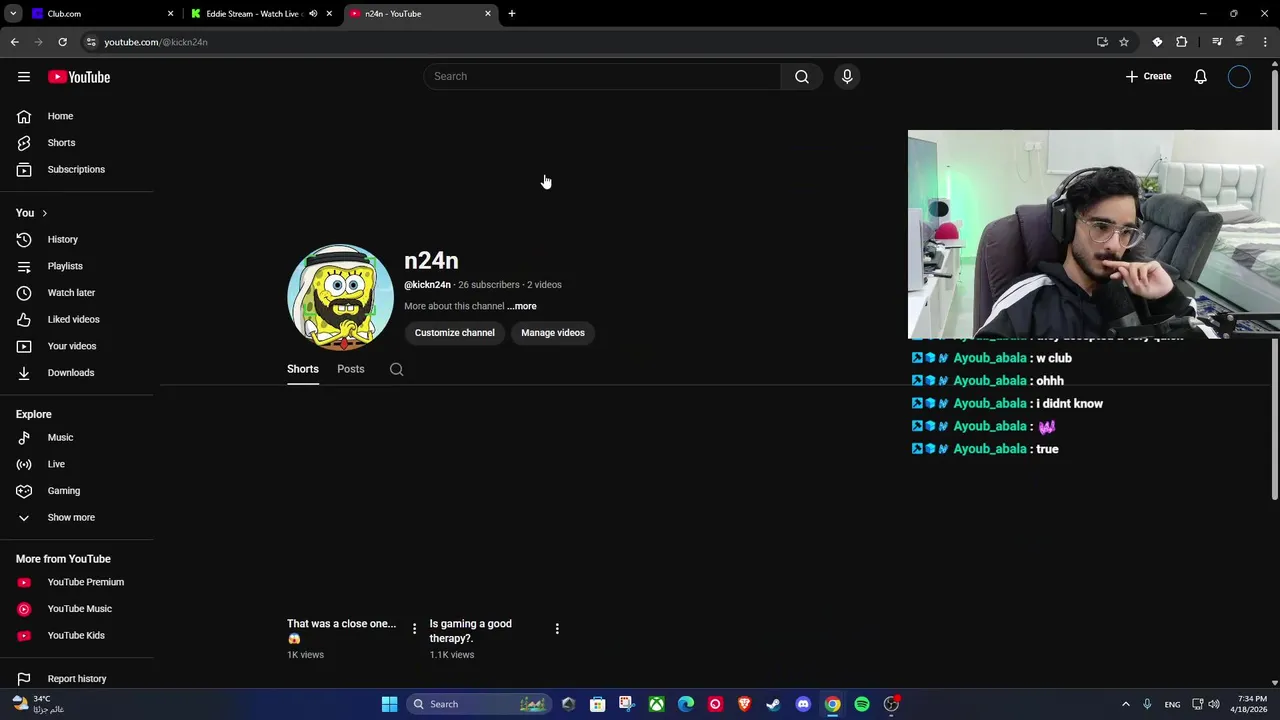Open options for 'That was a close one' short
The image size is (1280, 720).
click(414, 629)
